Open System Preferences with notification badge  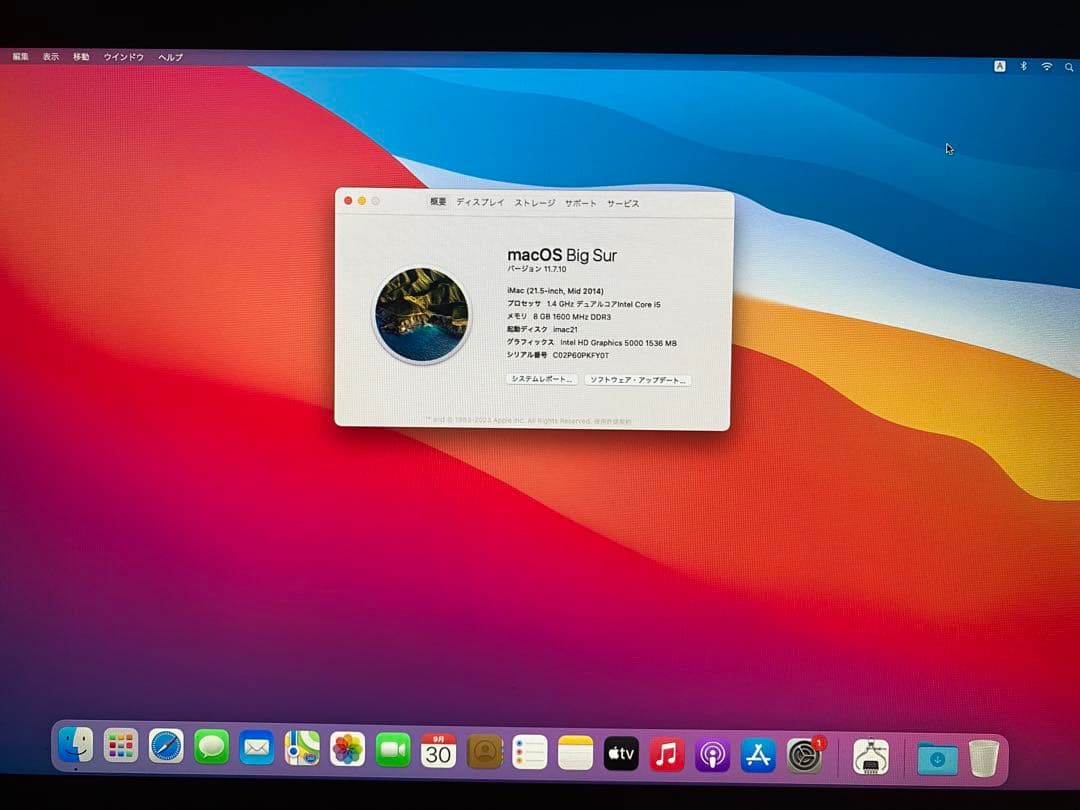tap(803, 752)
